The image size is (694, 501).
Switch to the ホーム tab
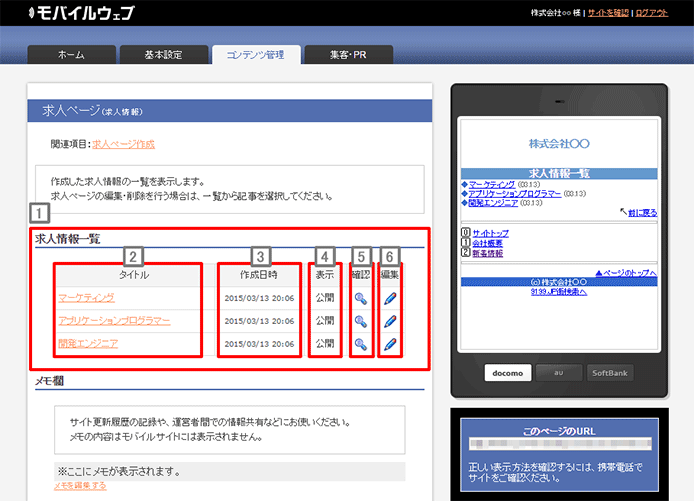71,55
